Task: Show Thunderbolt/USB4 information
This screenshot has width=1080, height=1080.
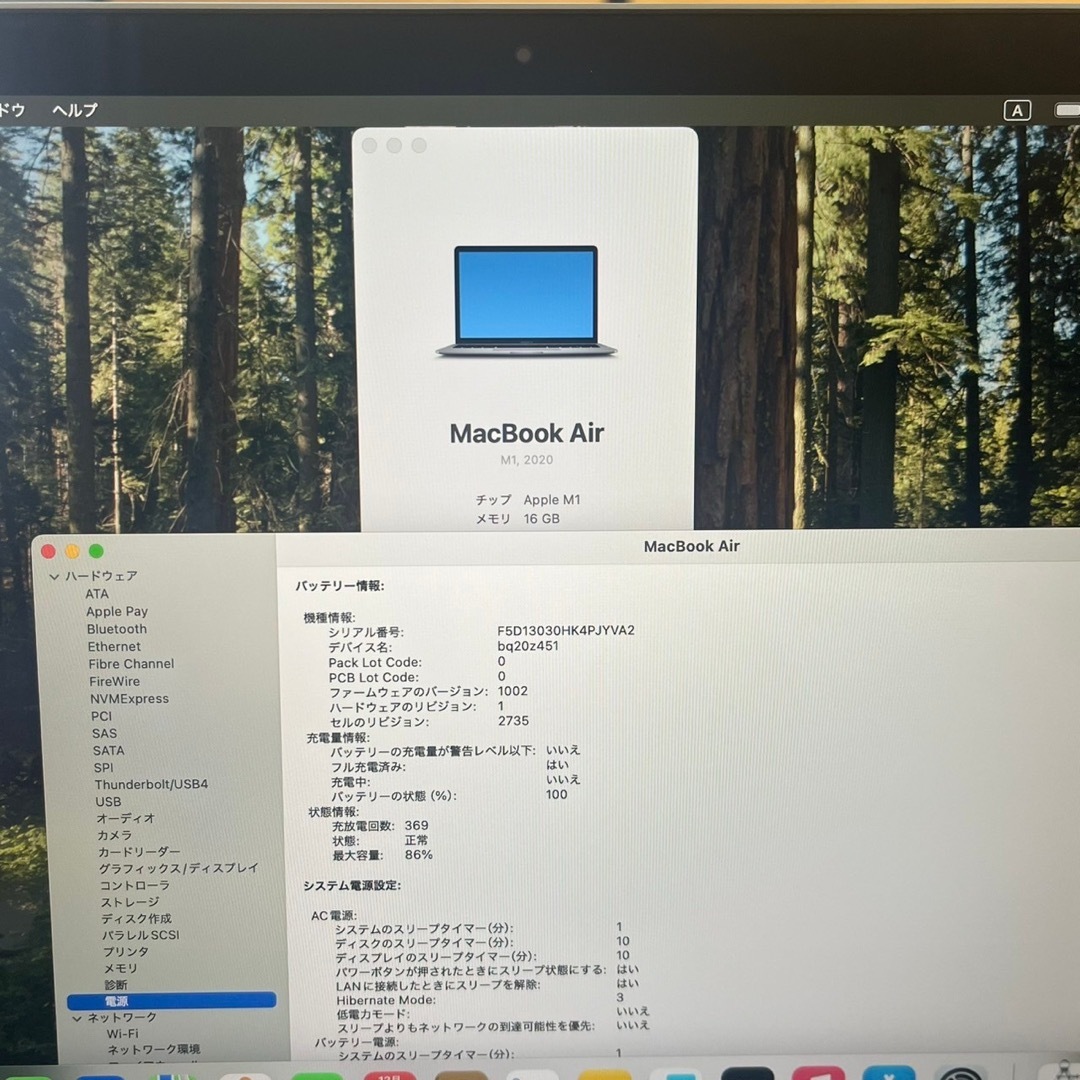Action: tap(152, 785)
